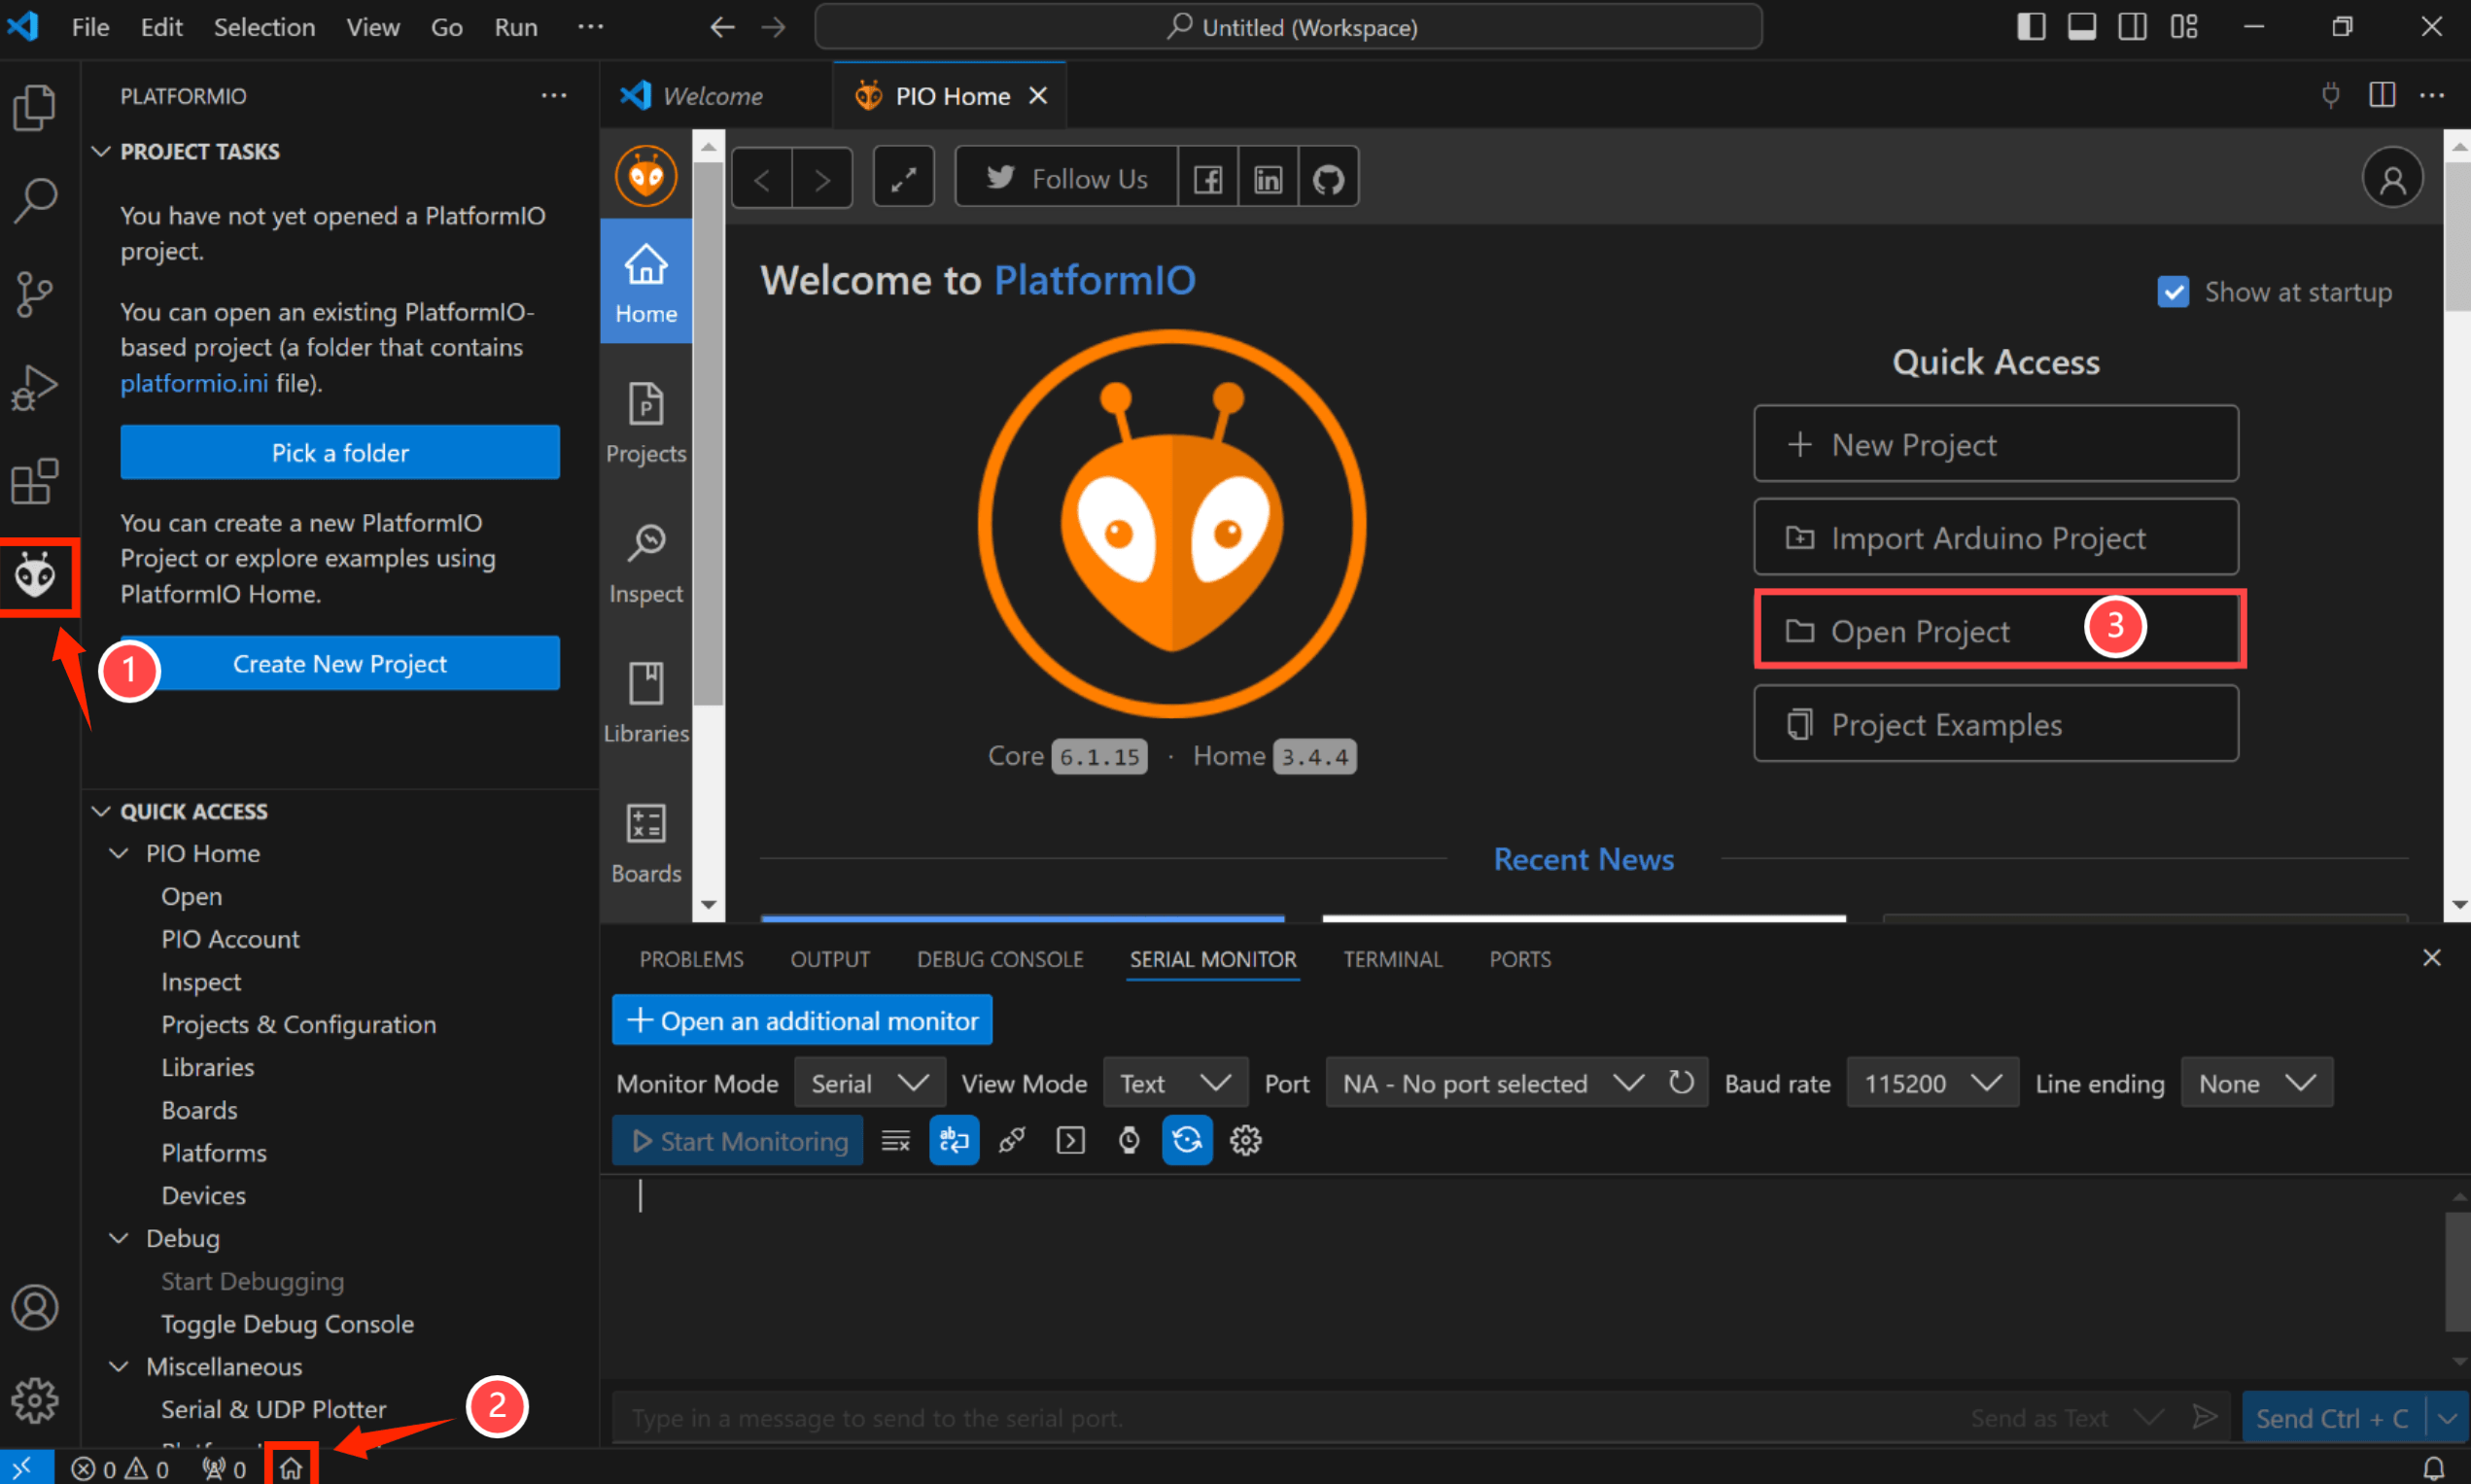Click the clear output icon in serial monitor
Image resolution: width=2471 pixels, height=1484 pixels.
pyautogui.click(x=896, y=1140)
